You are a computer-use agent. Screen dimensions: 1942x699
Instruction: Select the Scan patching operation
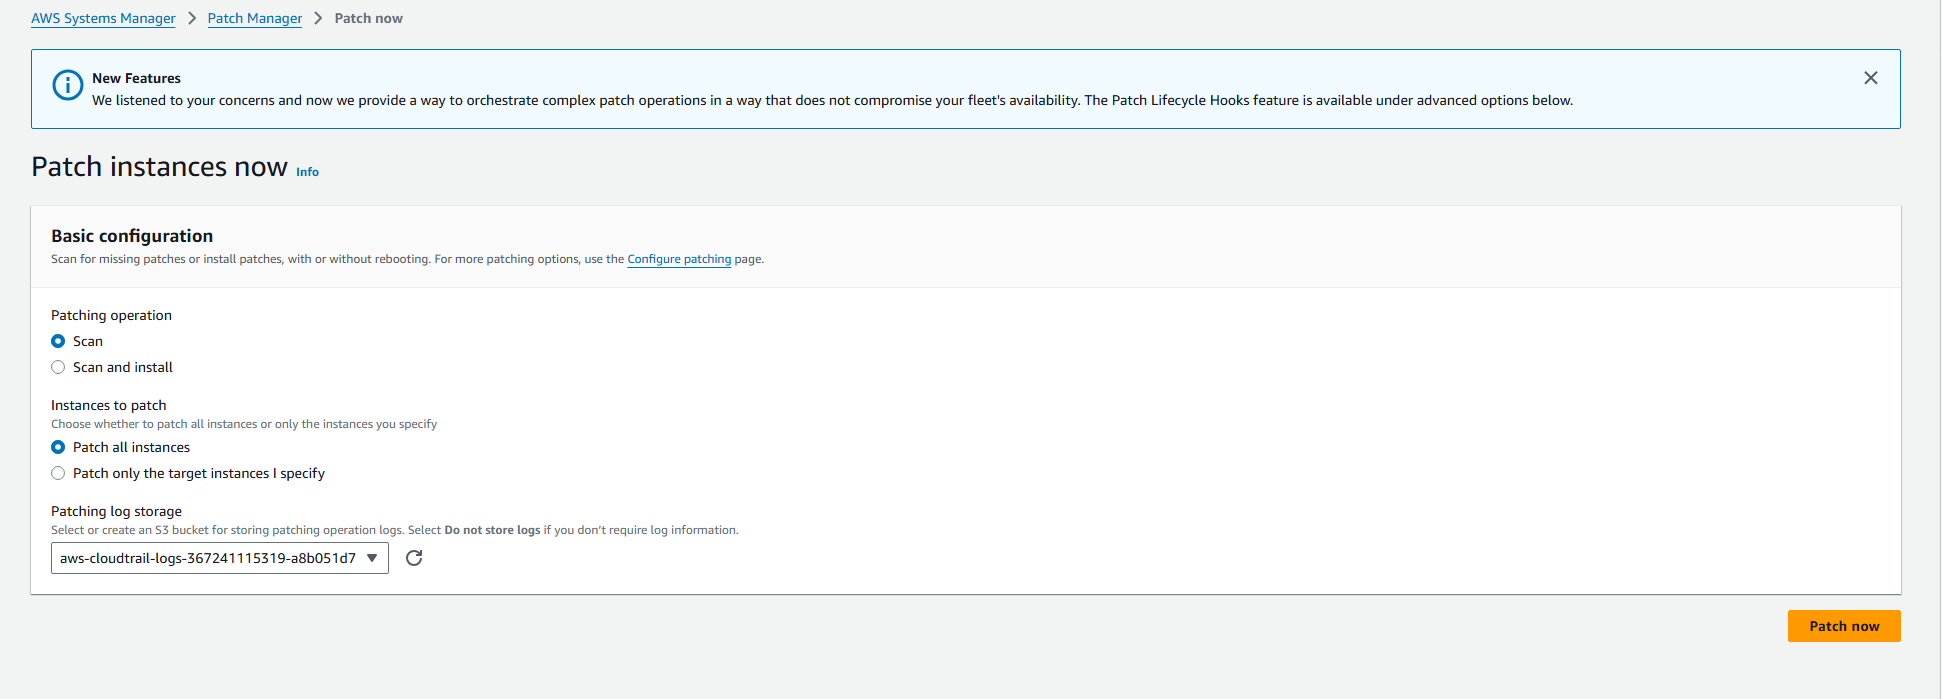point(58,341)
